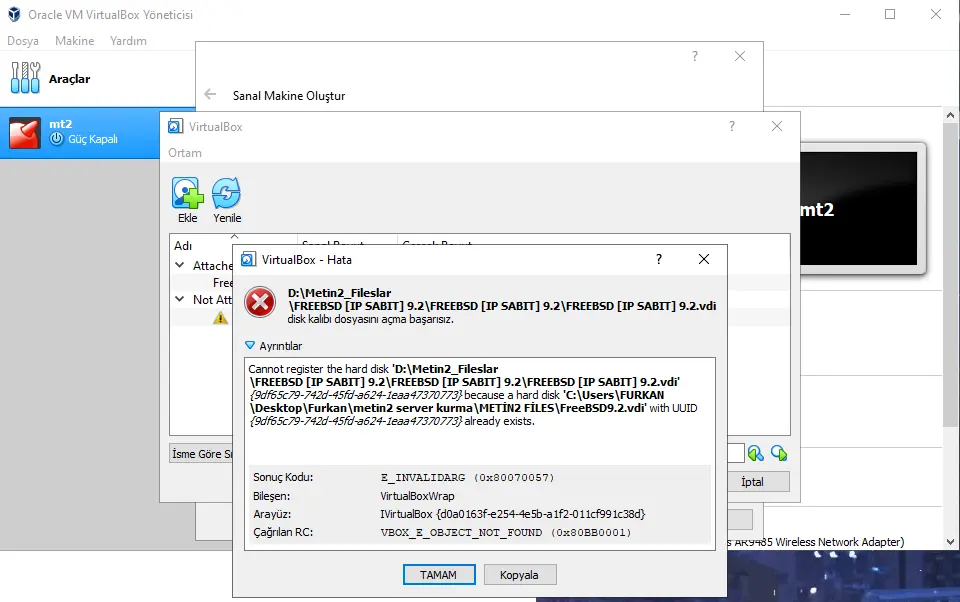
Task: Click the warning triangle disk entry
Action: 220,317
